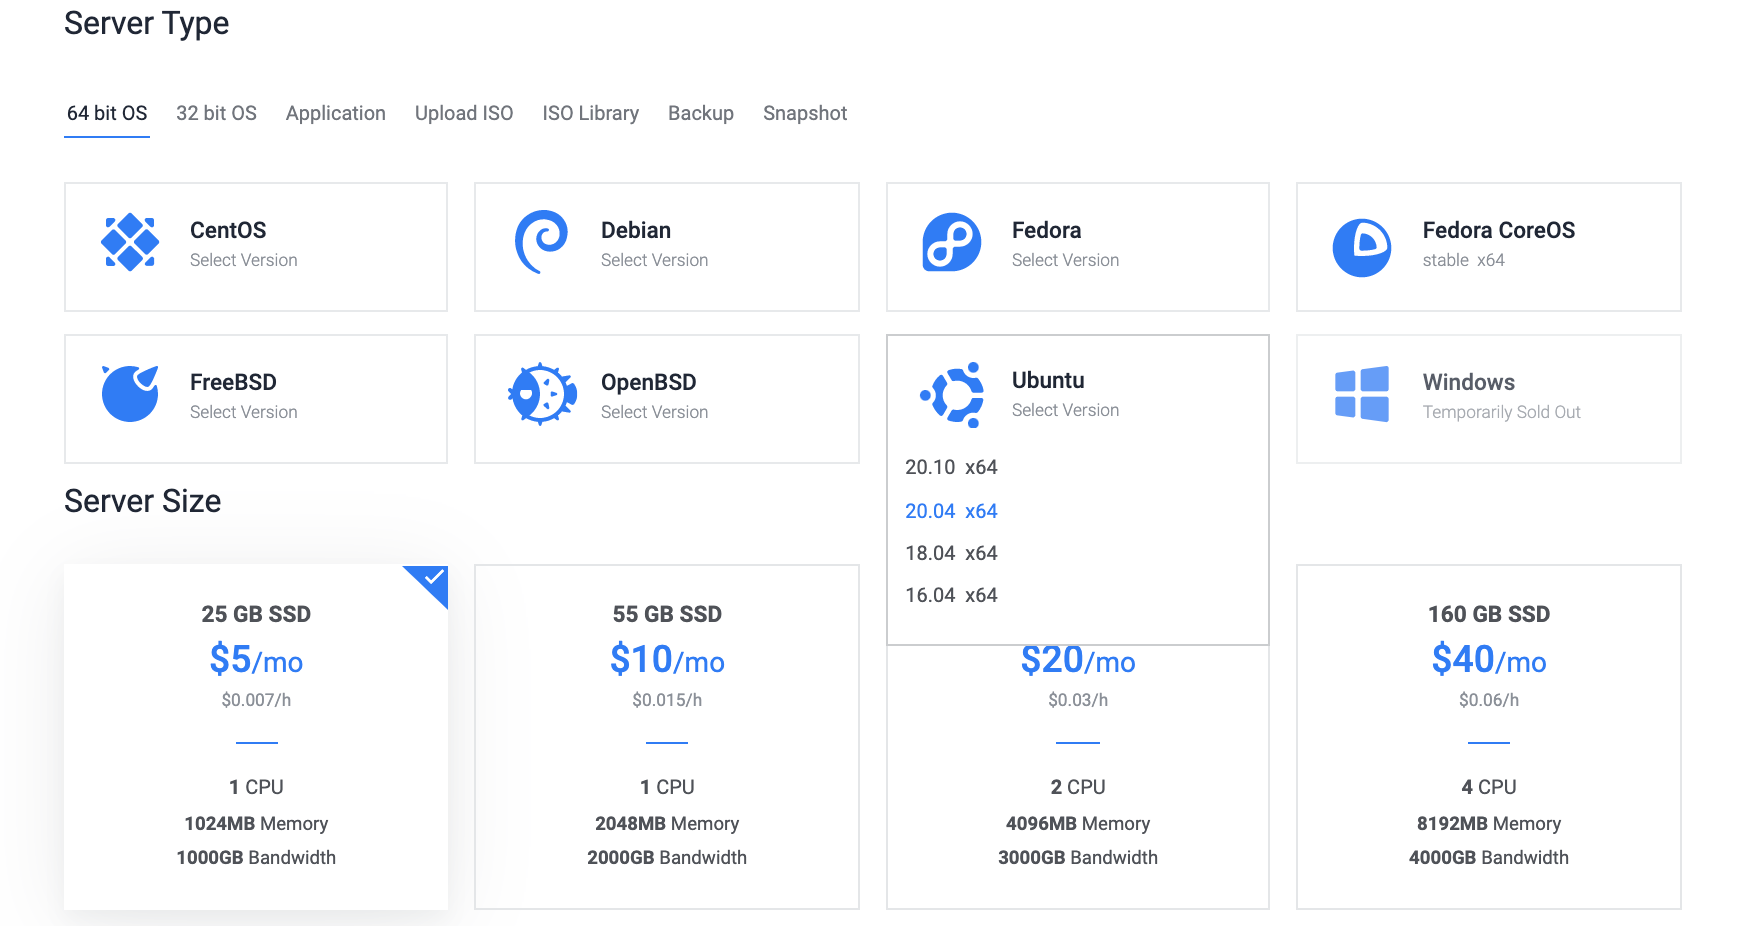Switch to the 32 bit OS tab

tap(216, 113)
